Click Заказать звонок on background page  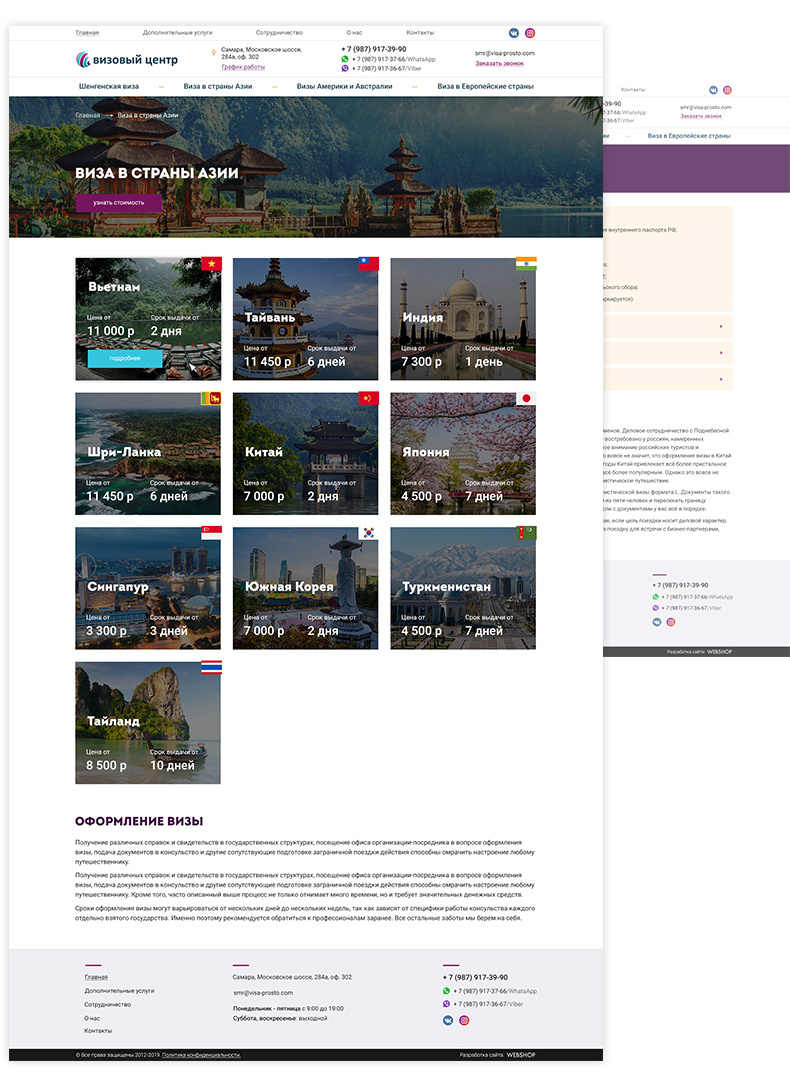(701, 116)
